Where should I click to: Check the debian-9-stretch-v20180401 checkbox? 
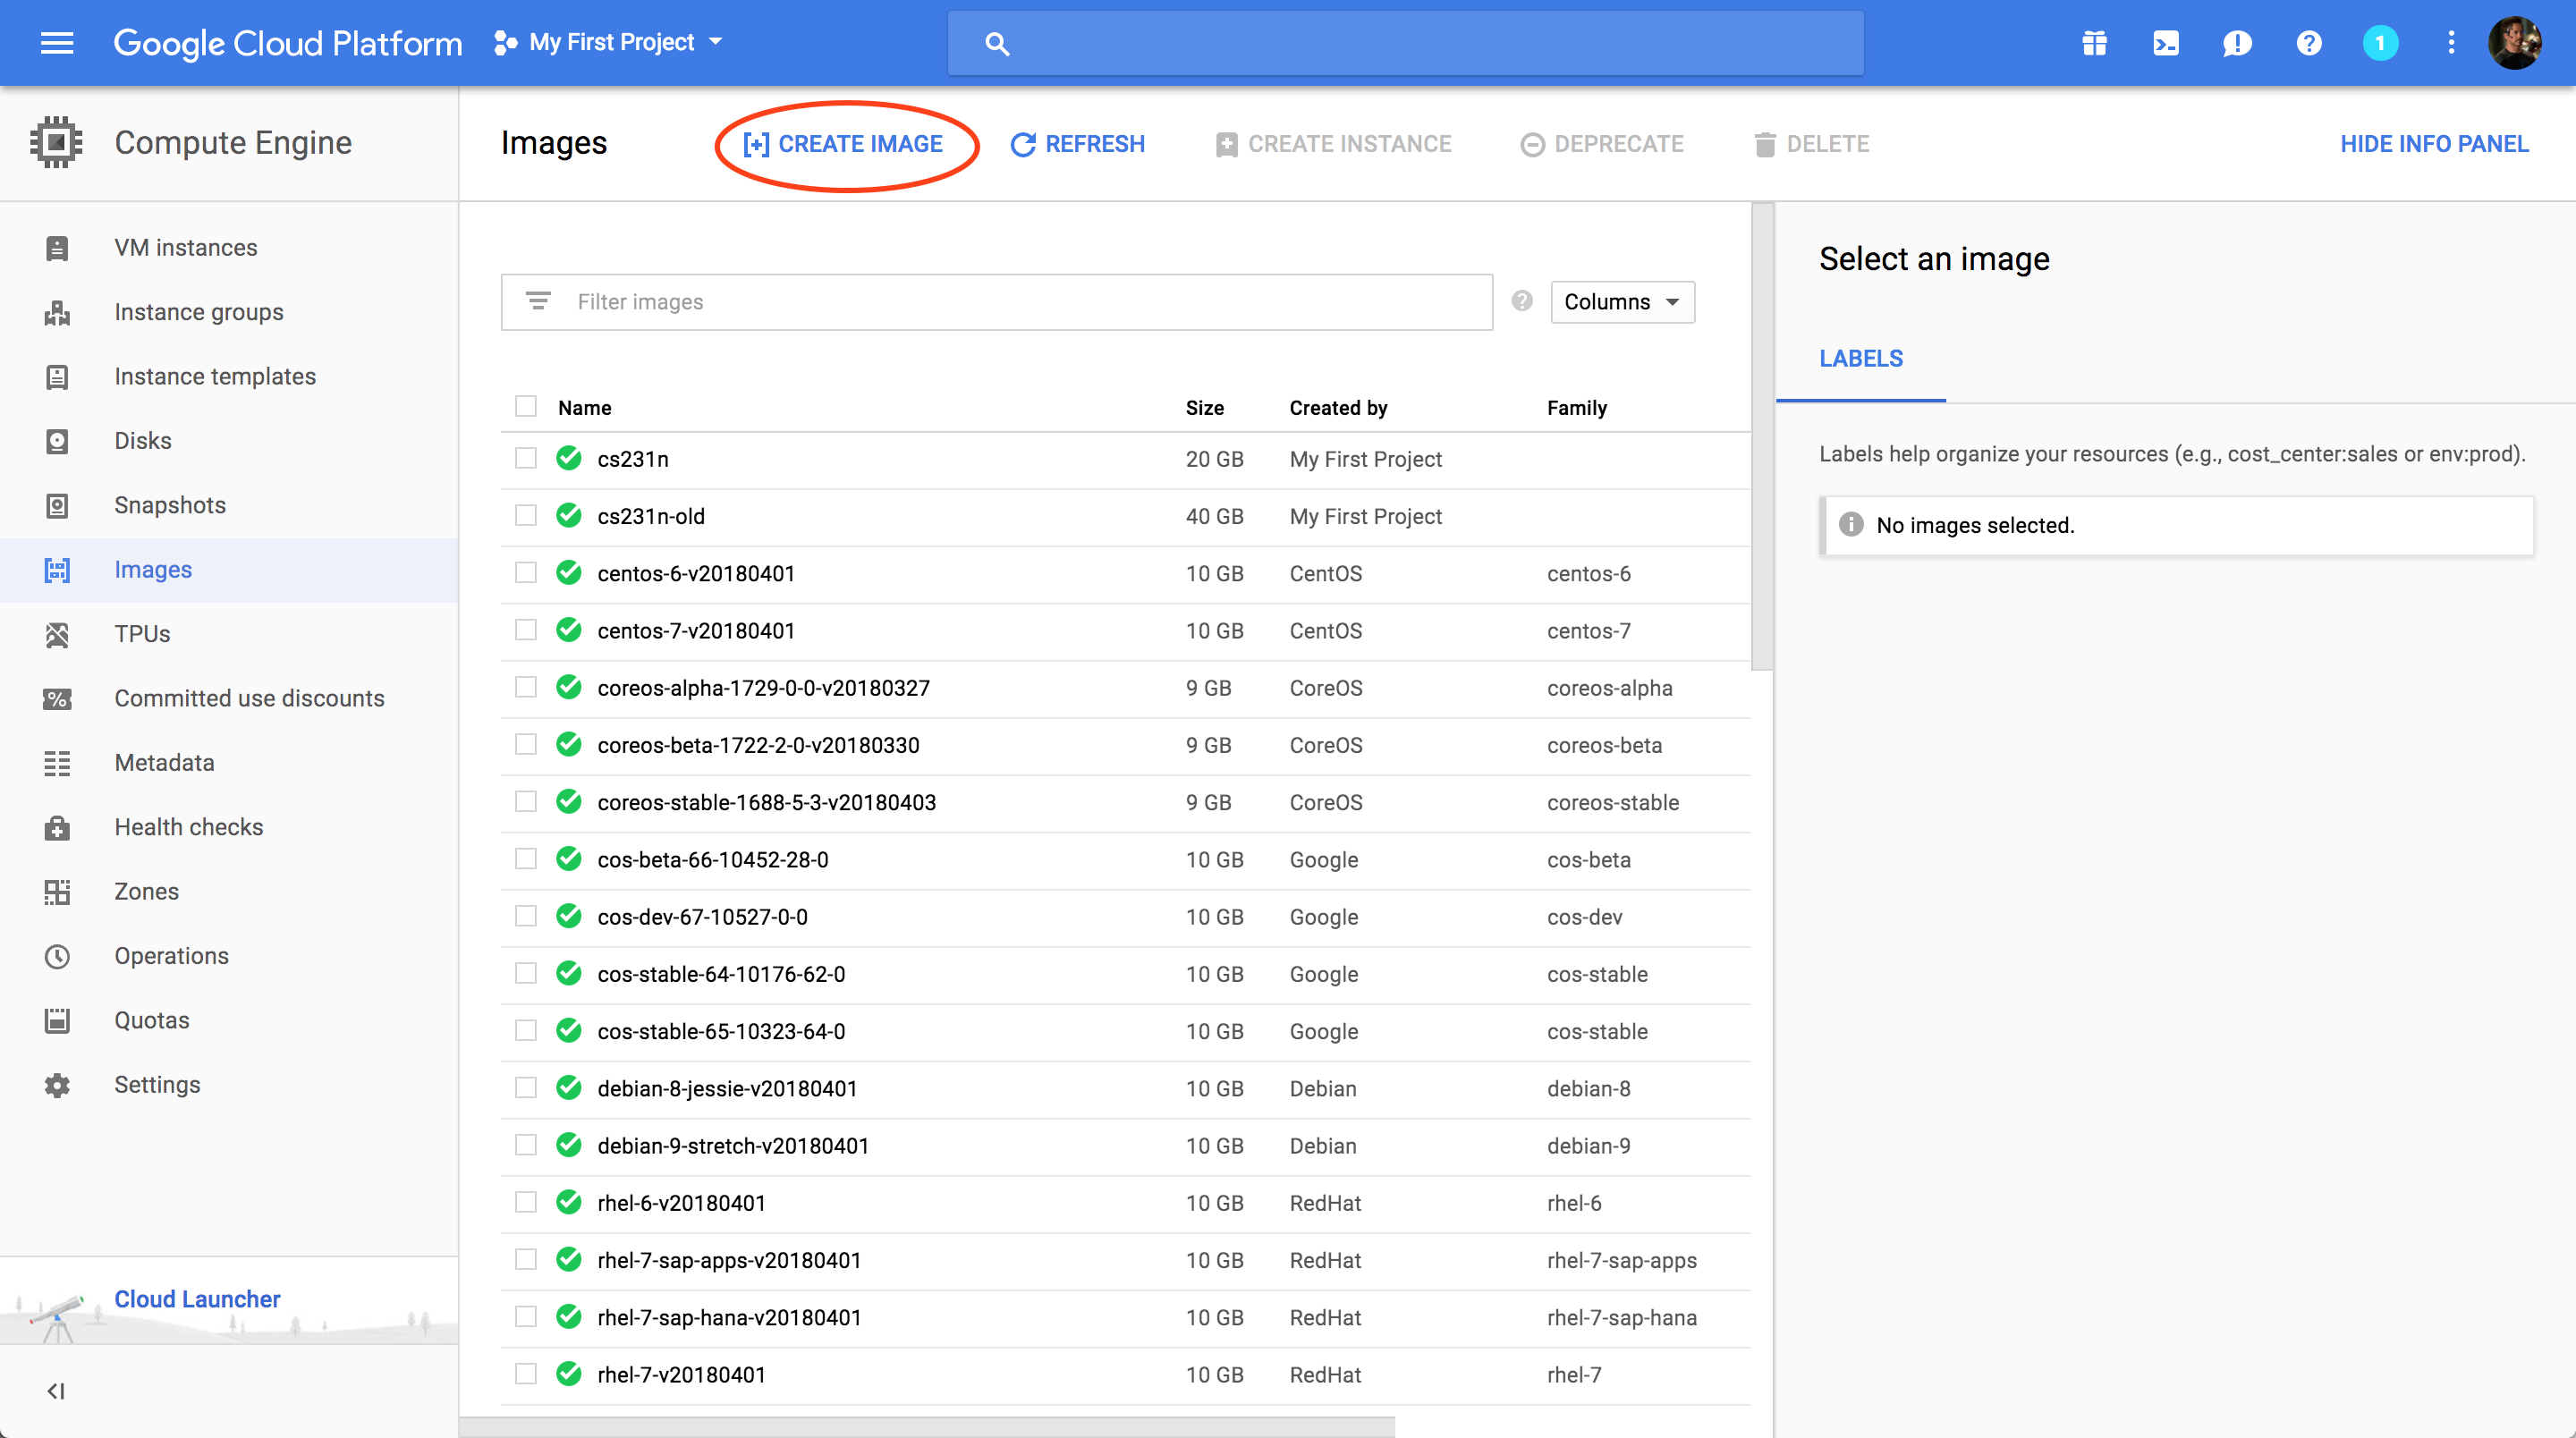[x=525, y=1145]
